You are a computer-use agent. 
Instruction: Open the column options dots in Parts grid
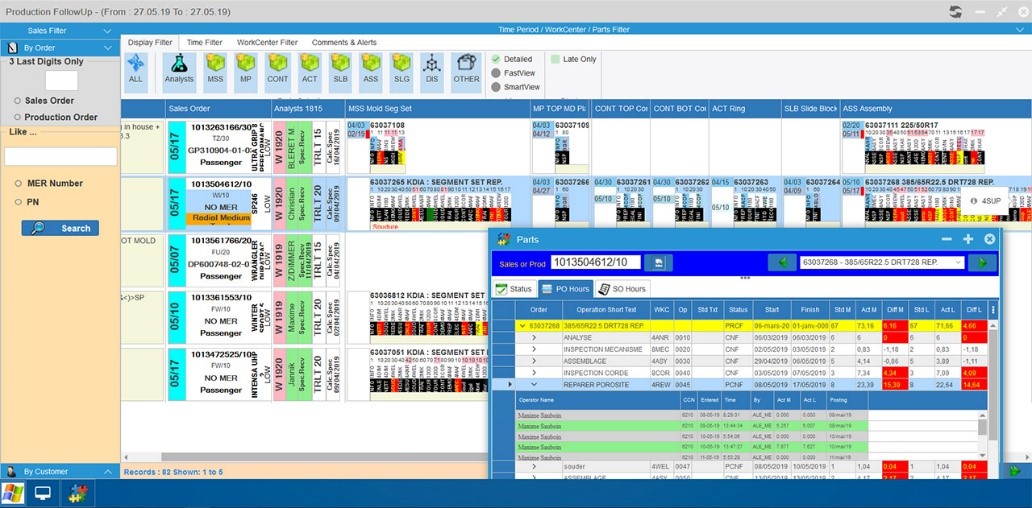click(993, 310)
